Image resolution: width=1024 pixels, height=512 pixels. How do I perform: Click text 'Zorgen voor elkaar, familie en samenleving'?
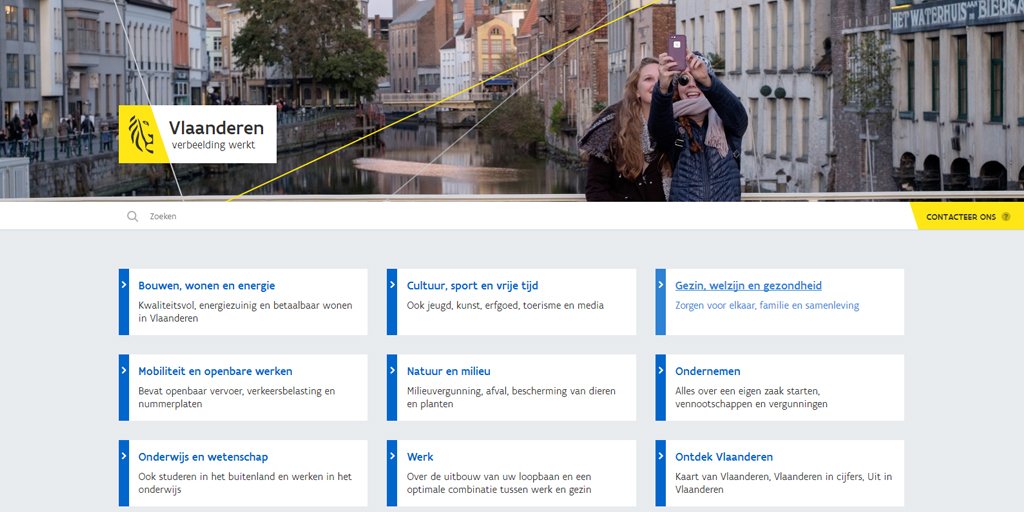click(x=767, y=305)
